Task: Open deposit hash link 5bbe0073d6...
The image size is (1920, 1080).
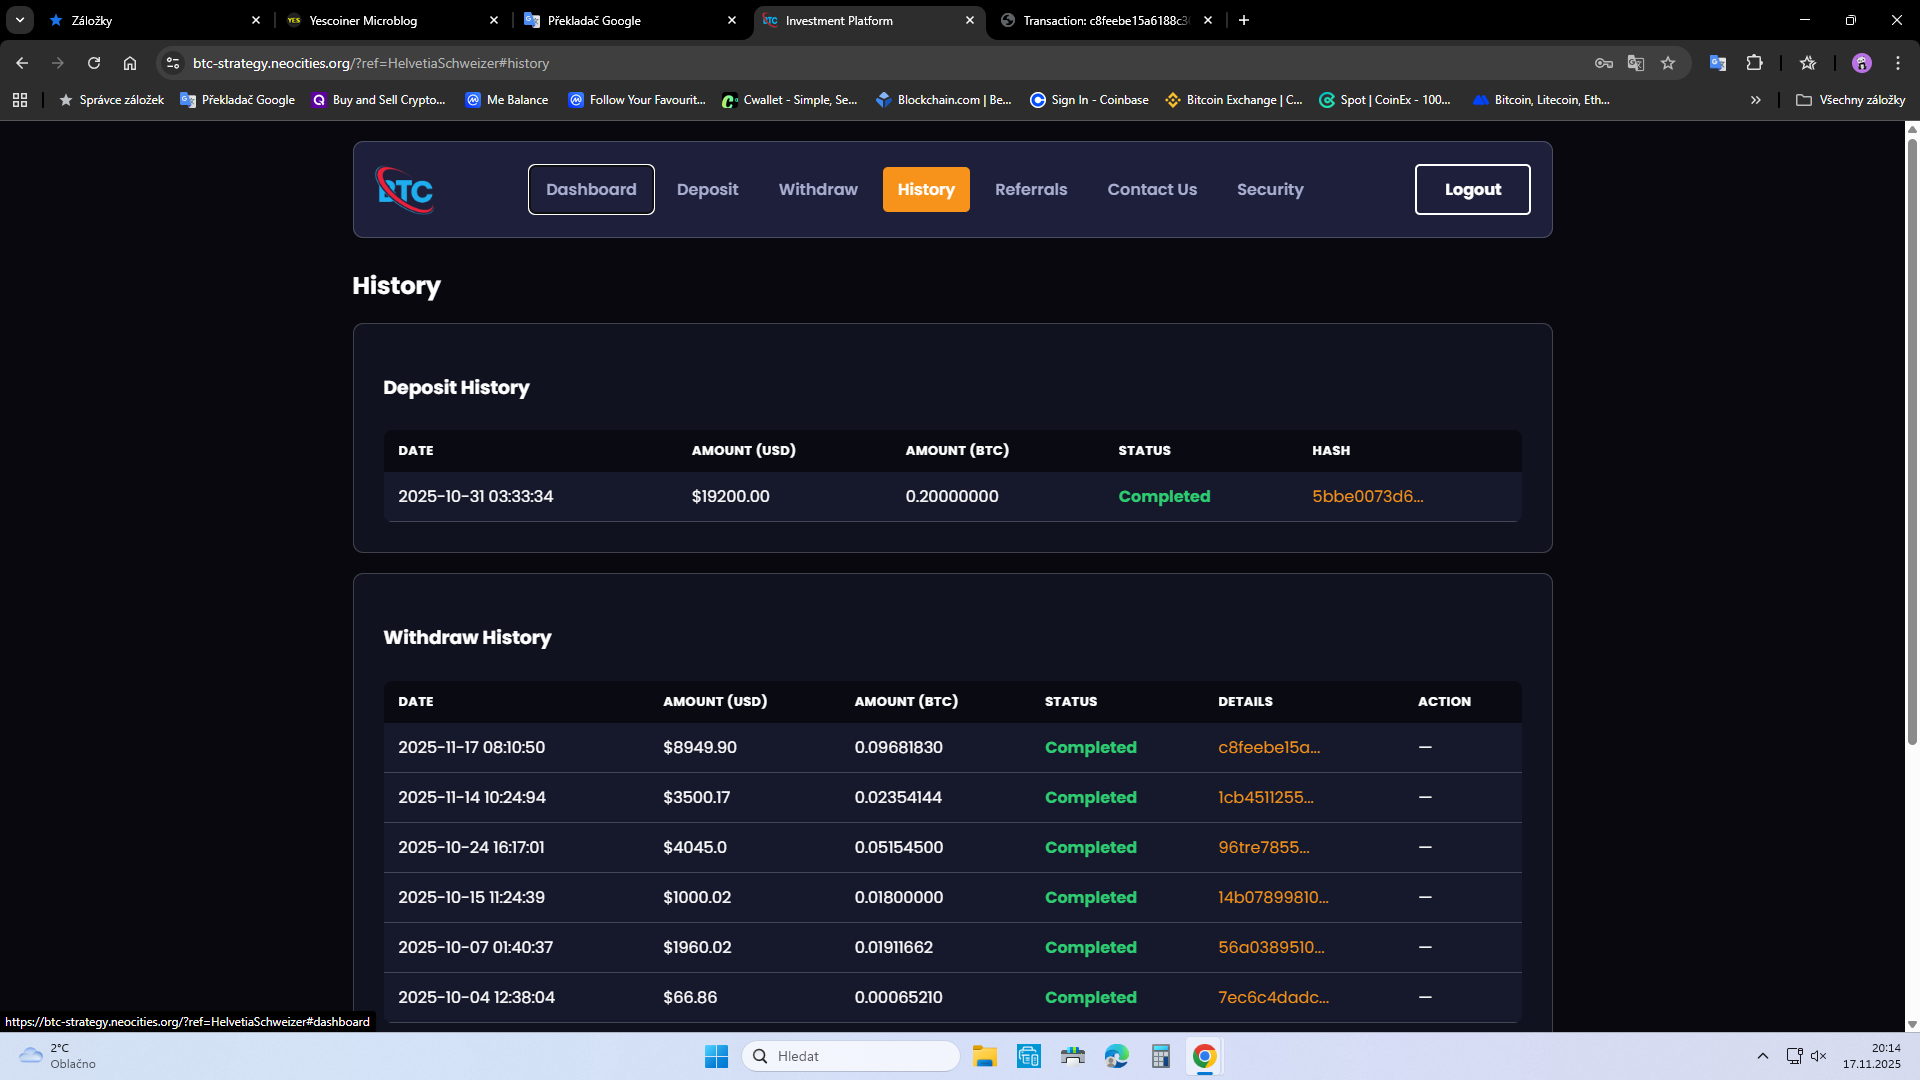Action: 1367,497
